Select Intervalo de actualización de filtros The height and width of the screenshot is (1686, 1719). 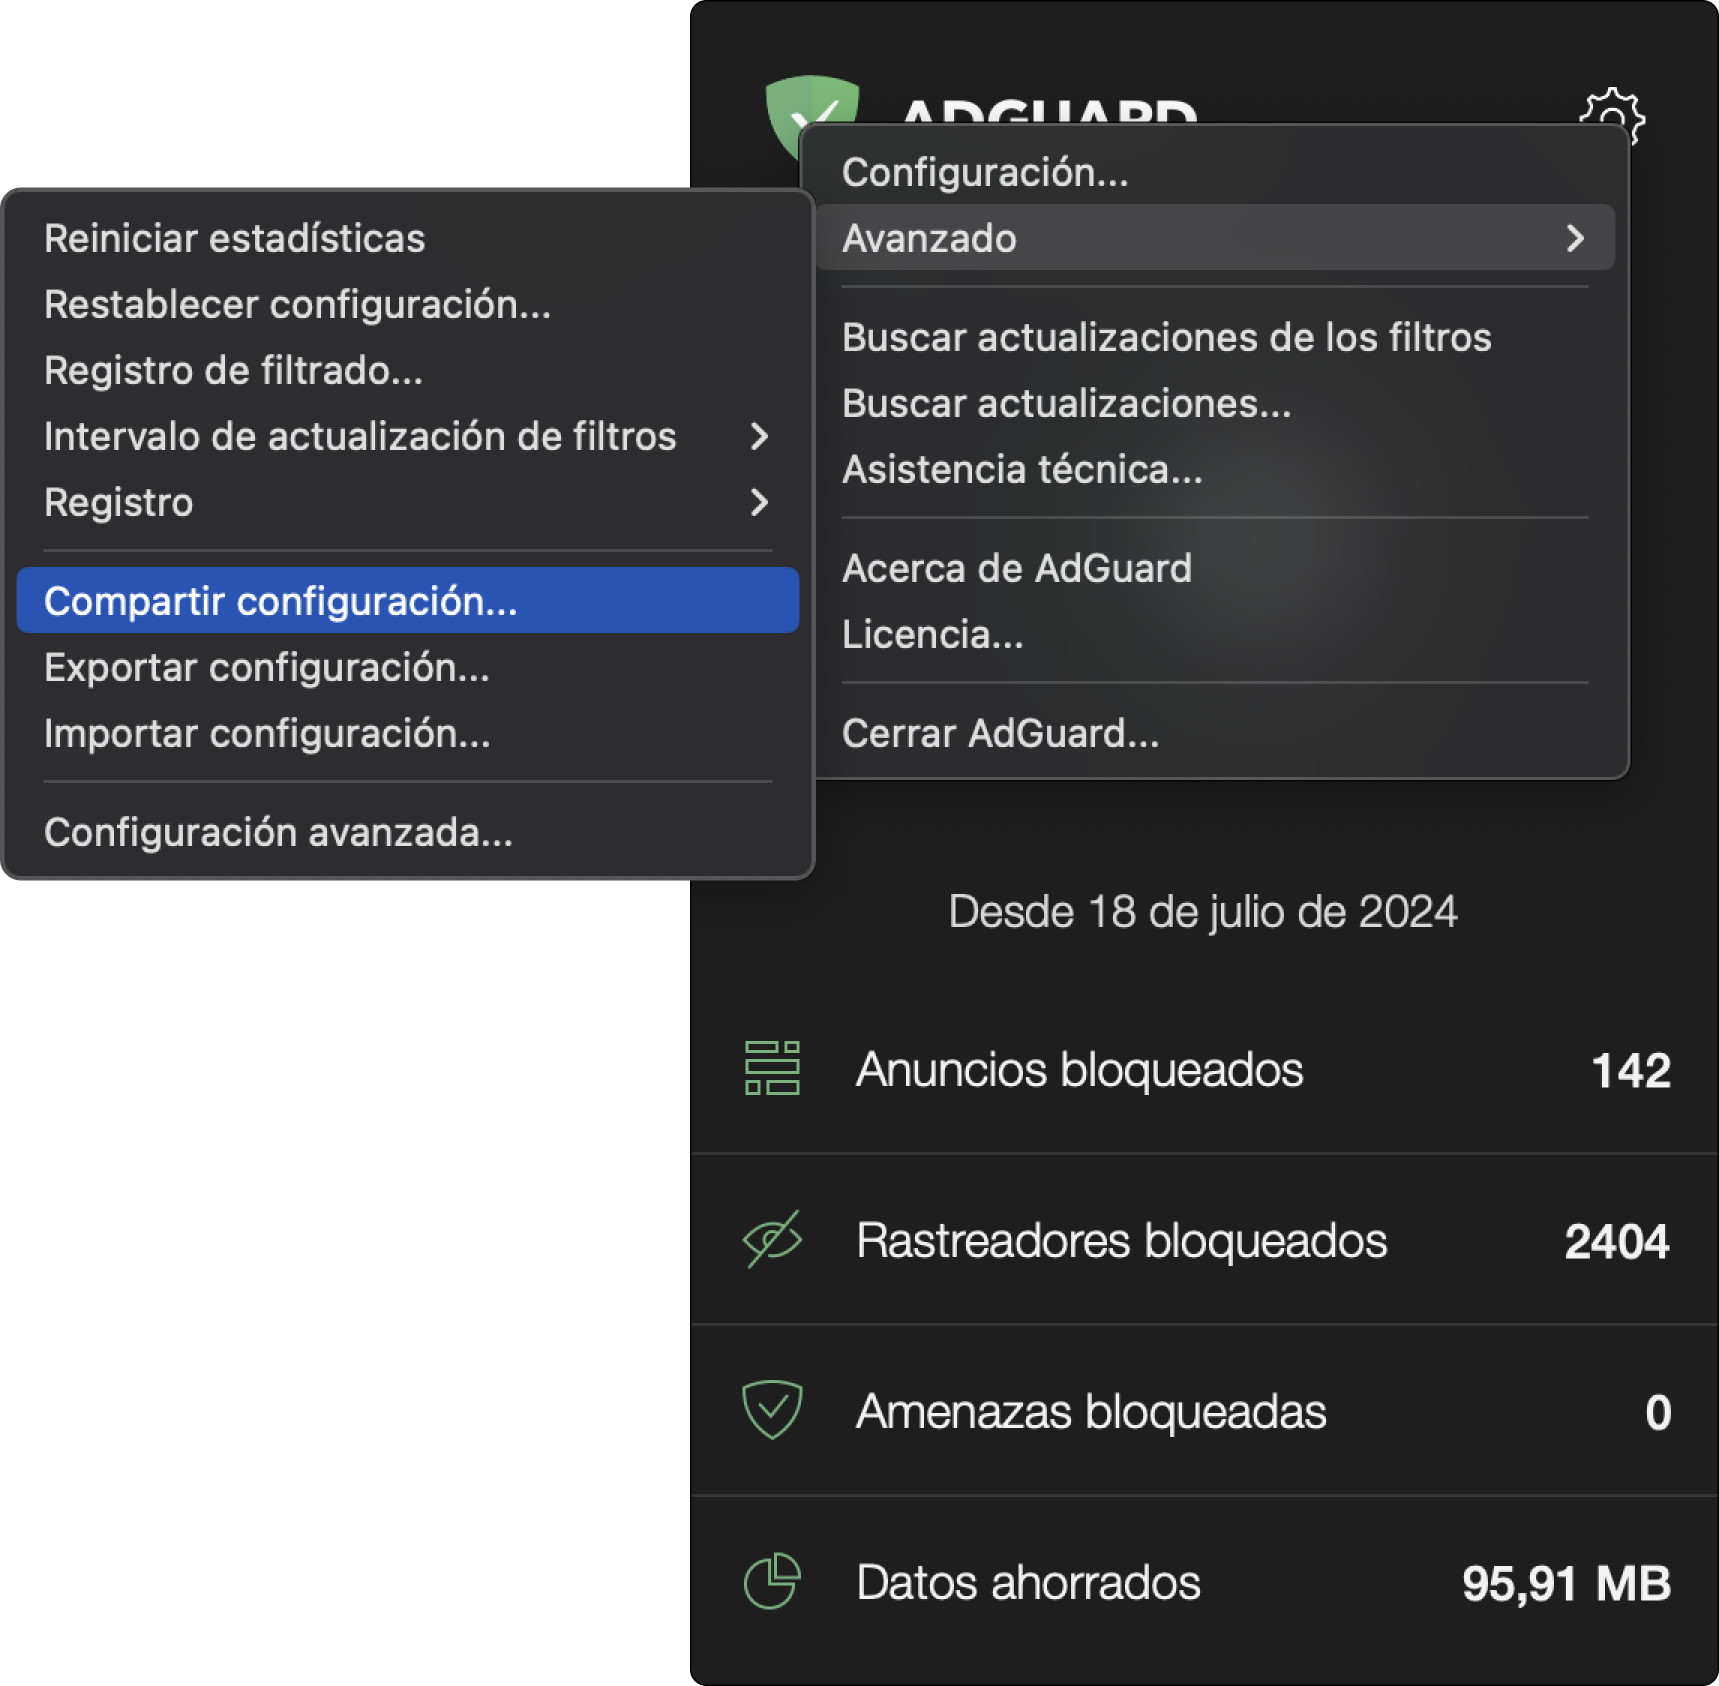[408, 436]
